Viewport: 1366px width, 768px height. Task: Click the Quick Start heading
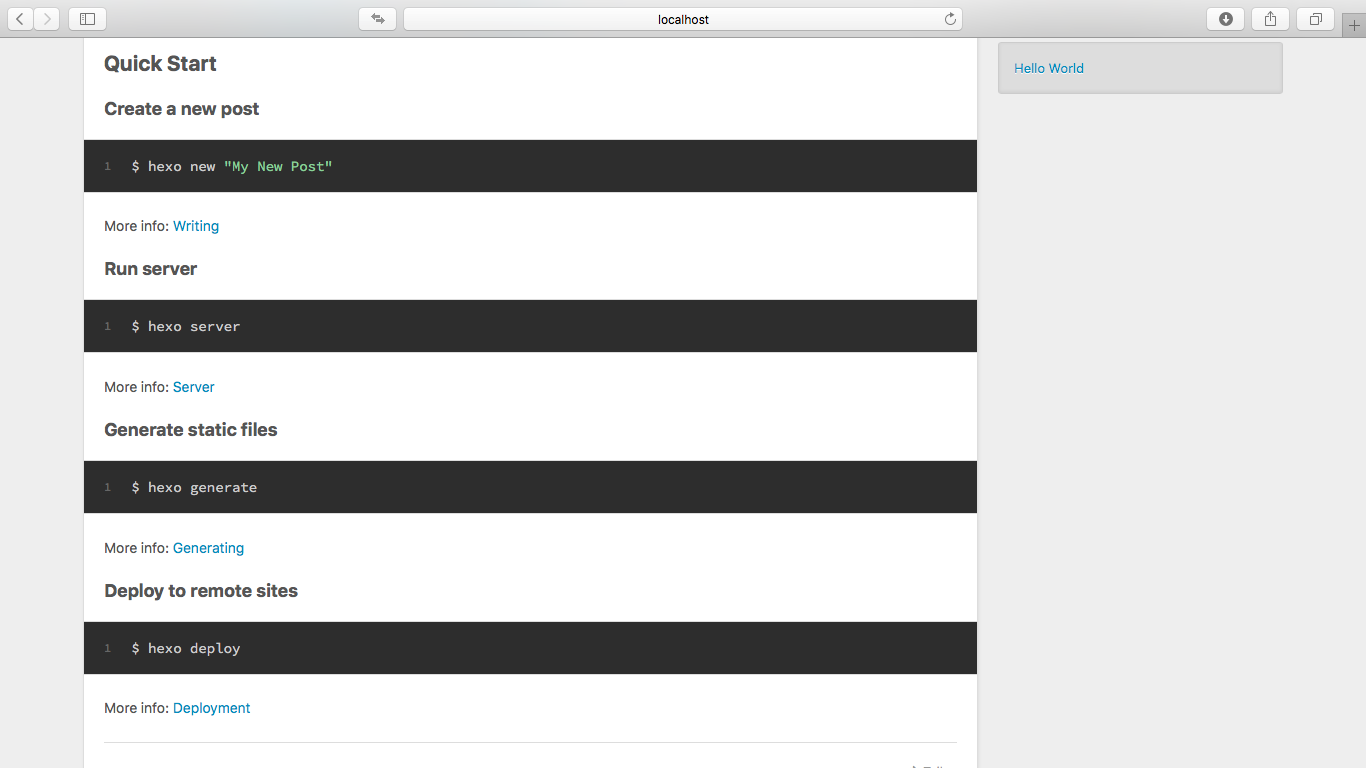pyautogui.click(x=160, y=64)
